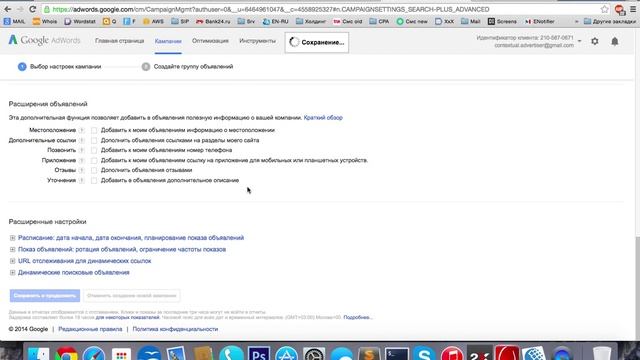Image resolution: width=640 pixels, height=360 pixels.
Task: Open Safari from the dock
Action: [94, 353]
